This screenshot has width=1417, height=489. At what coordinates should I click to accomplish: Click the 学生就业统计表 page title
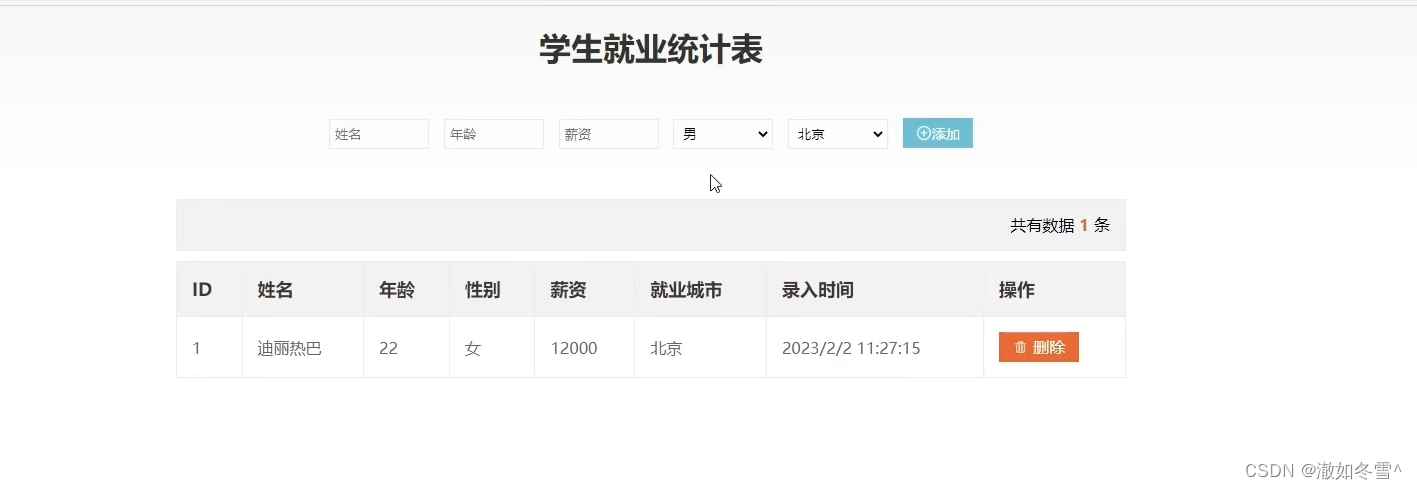[651, 49]
